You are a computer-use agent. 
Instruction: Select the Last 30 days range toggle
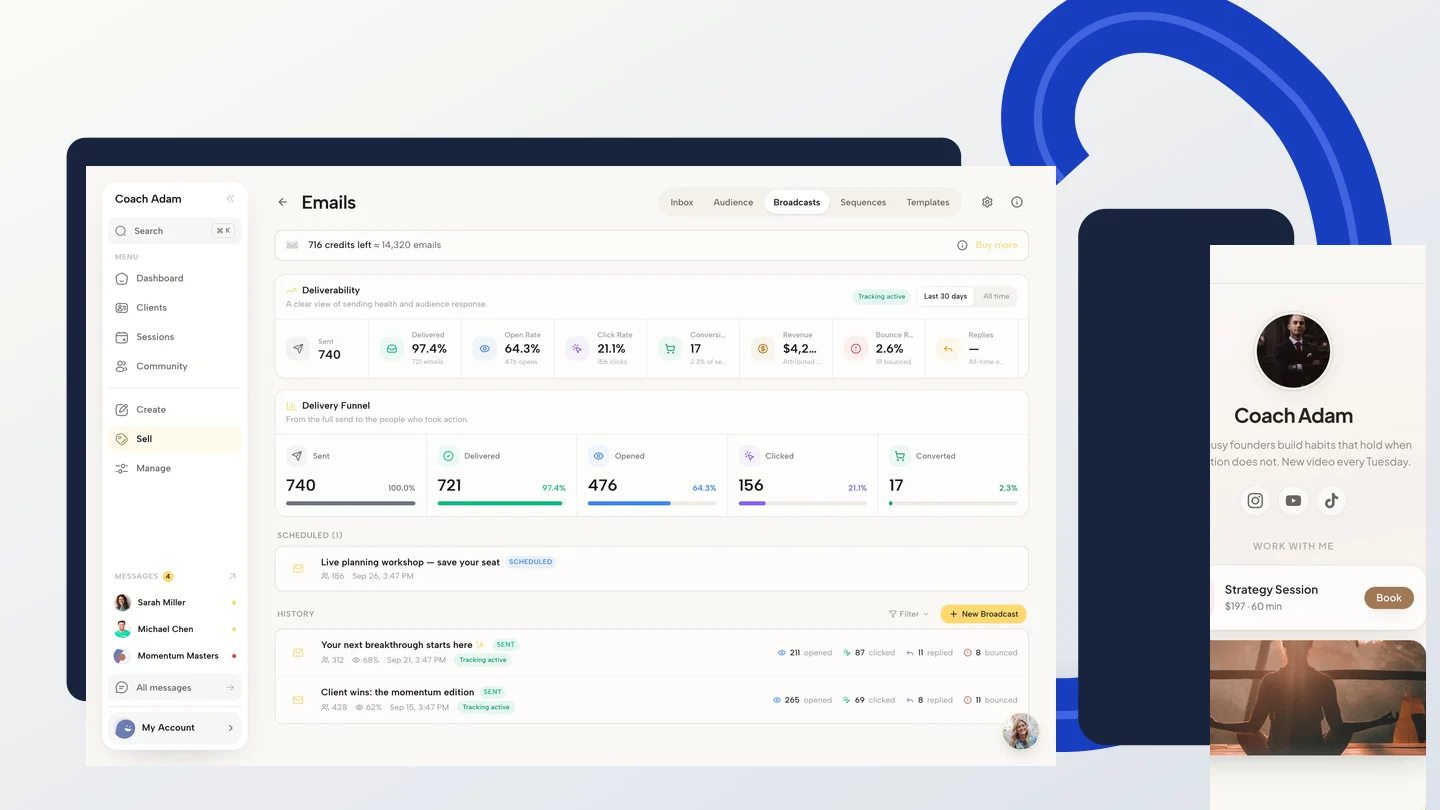click(x=945, y=296)
